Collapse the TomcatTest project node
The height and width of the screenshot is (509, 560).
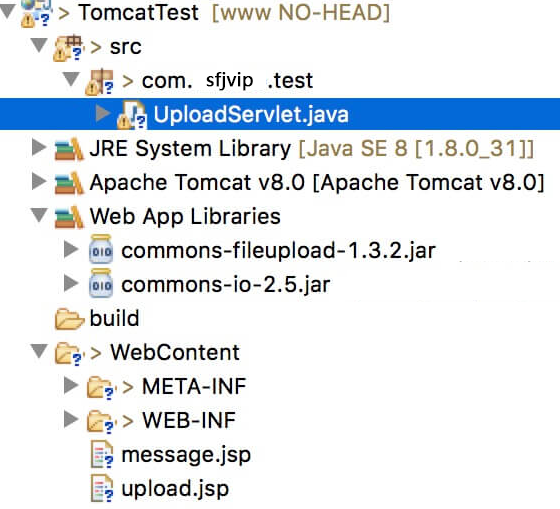[x=8, y=11]
